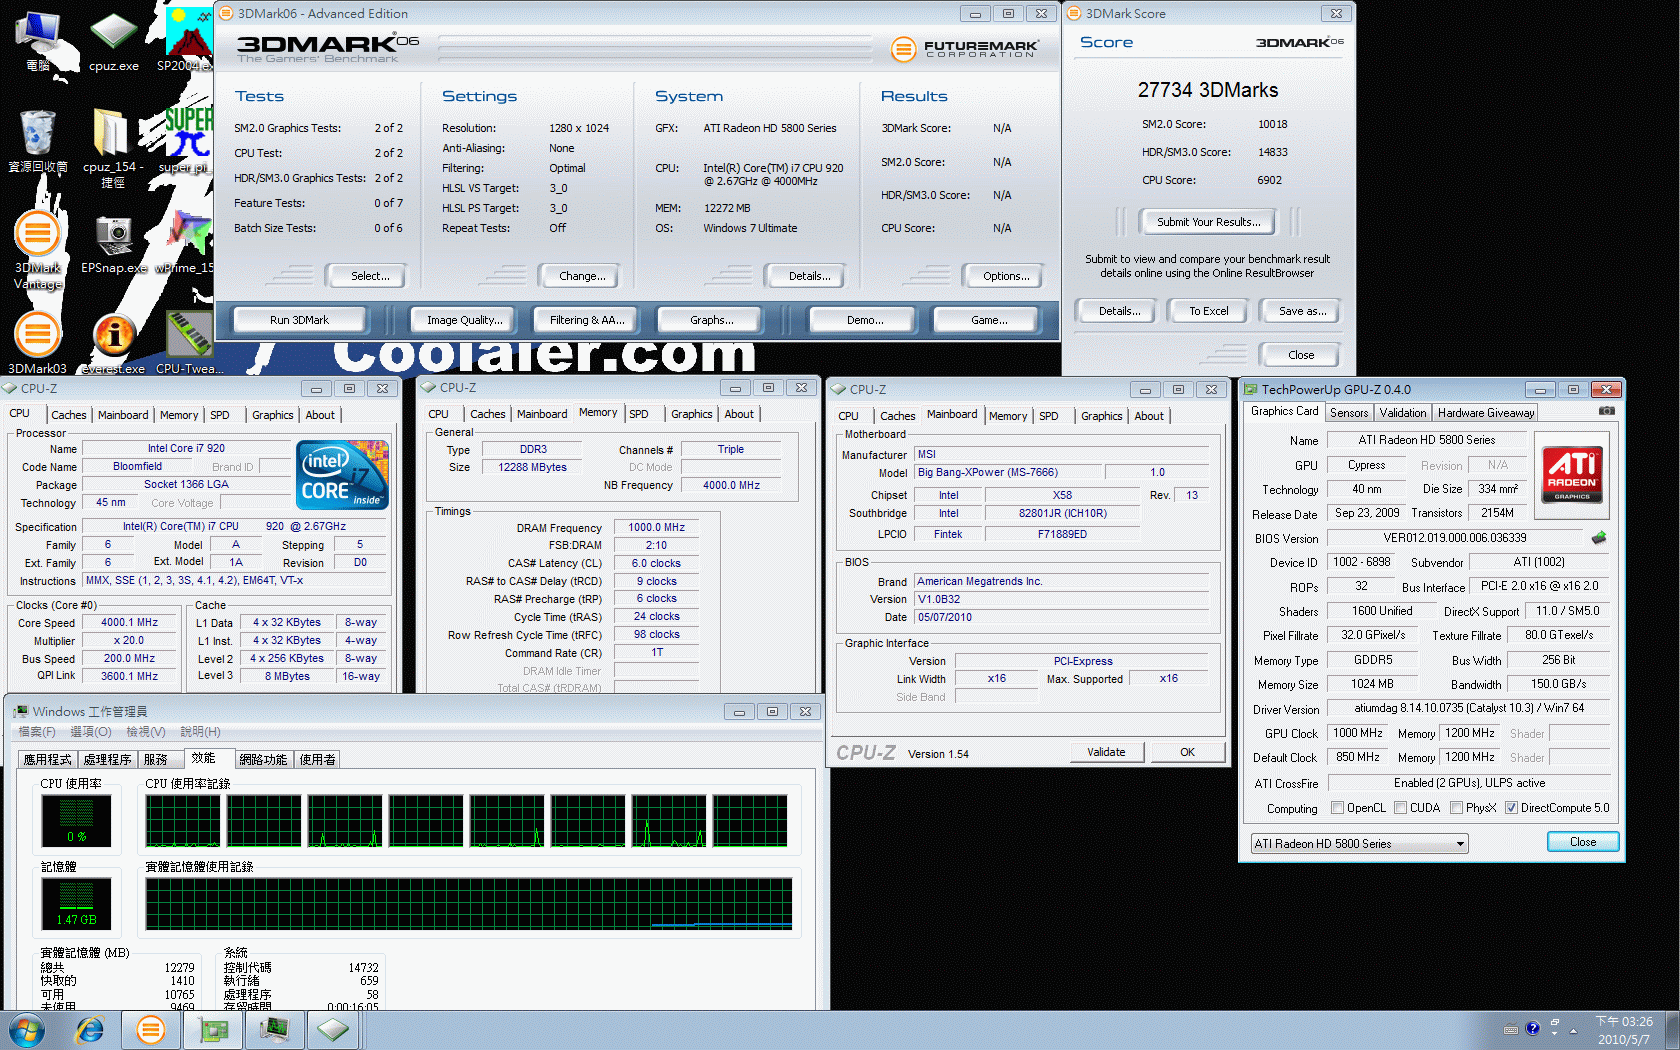Click the GPU-Z taskbar button
This screenshot has height=1050, width=1680.
[213, 1030]
